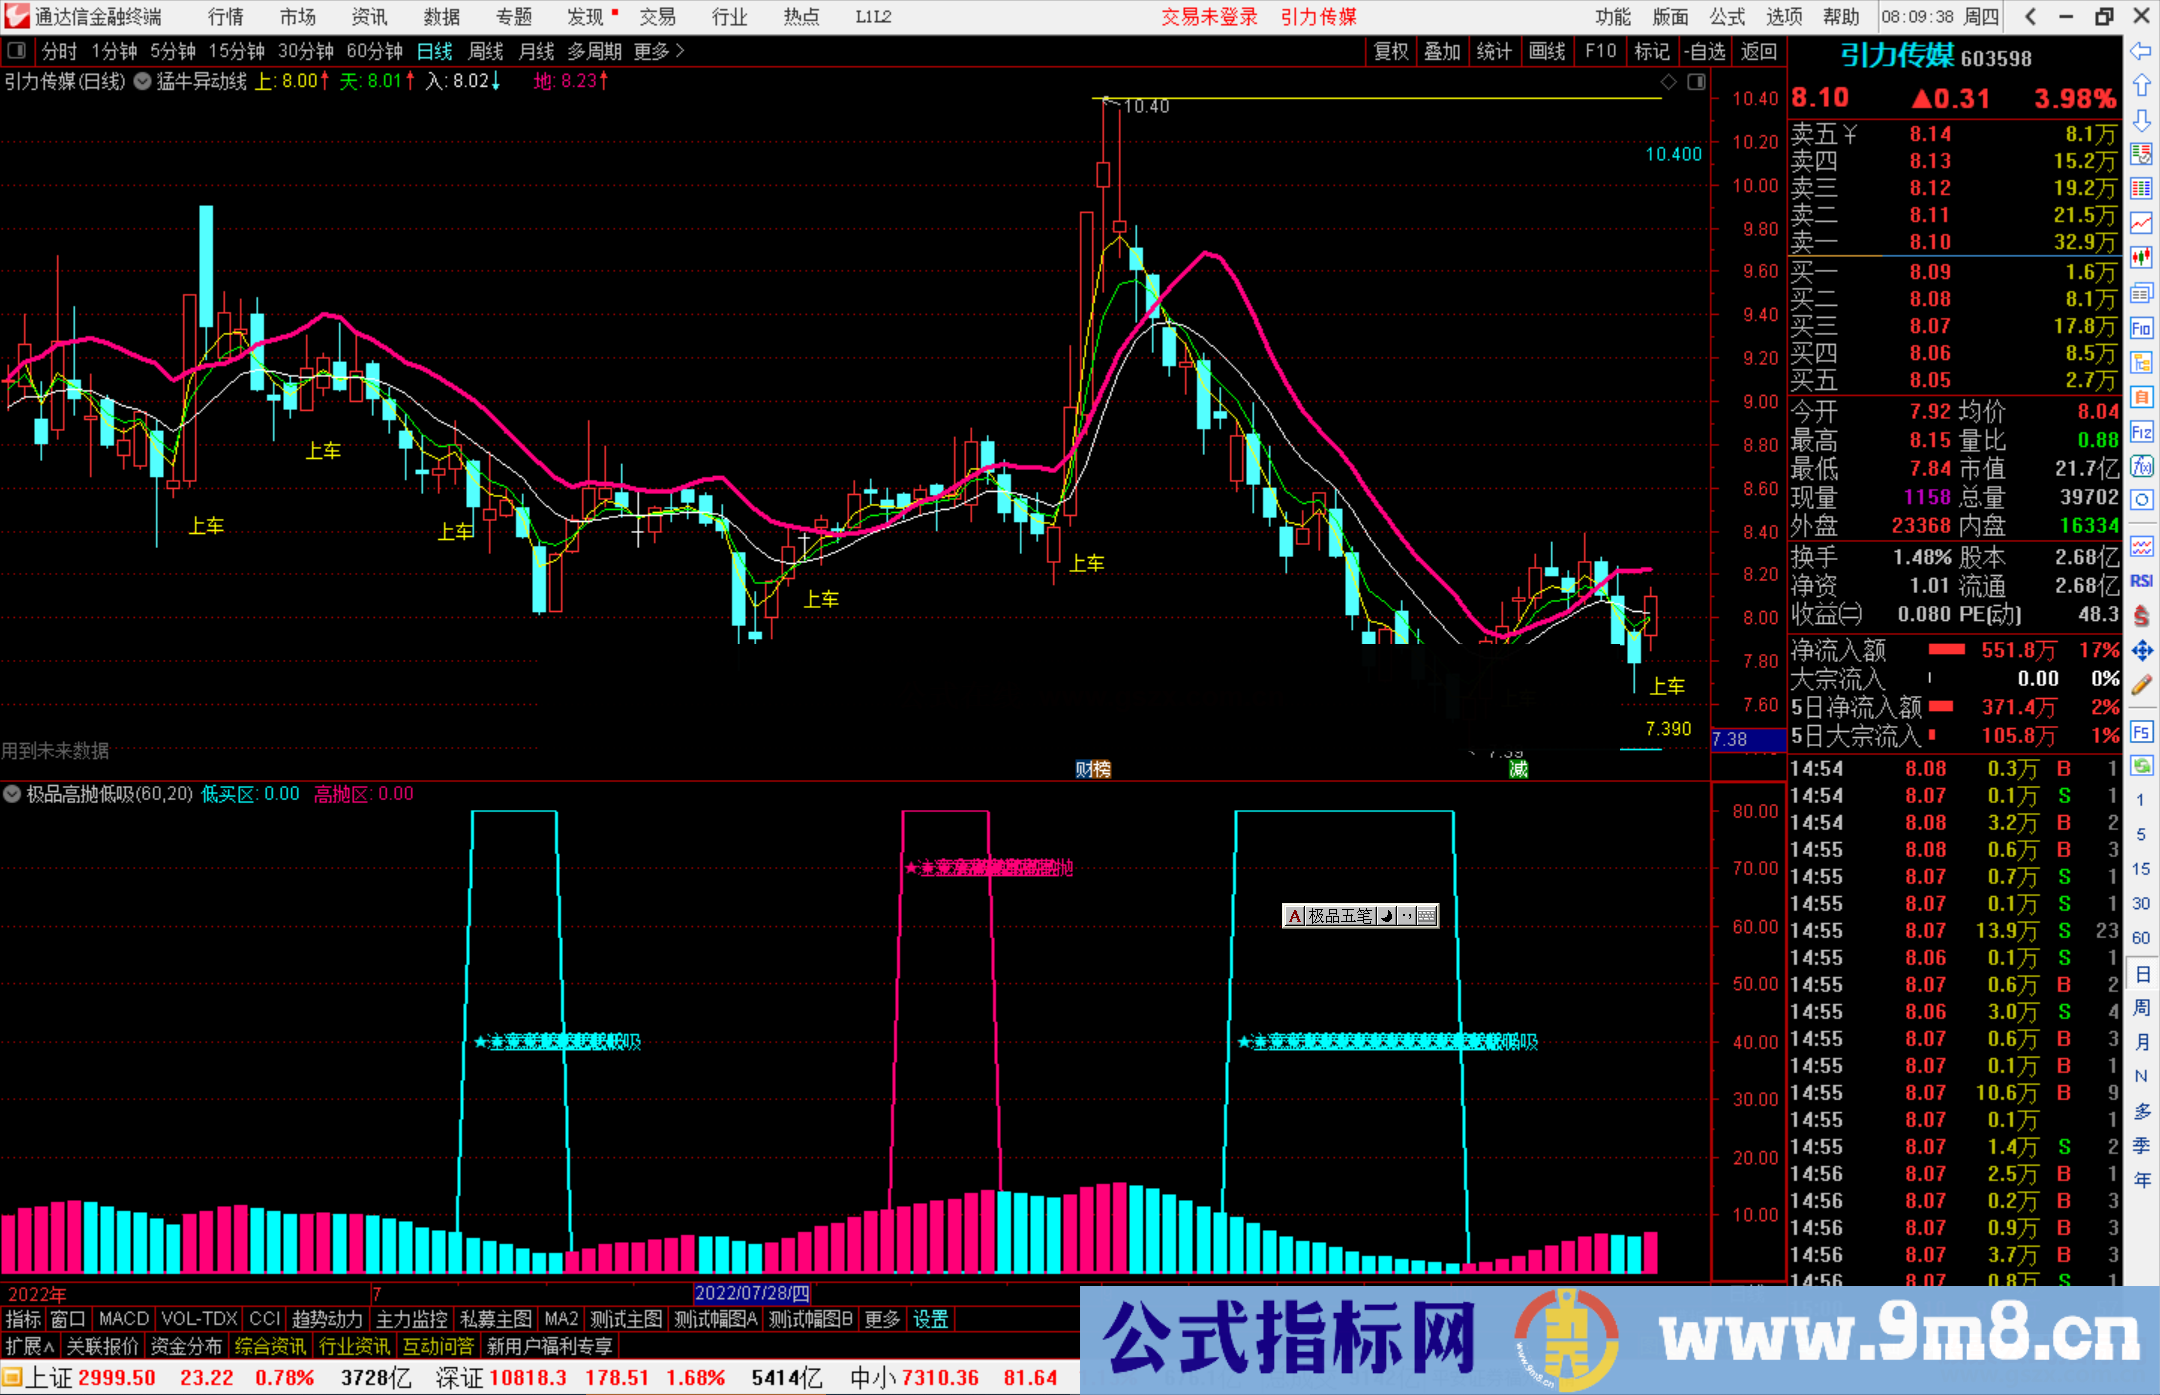Click the 统计 statistics button

click(1494, 50)
